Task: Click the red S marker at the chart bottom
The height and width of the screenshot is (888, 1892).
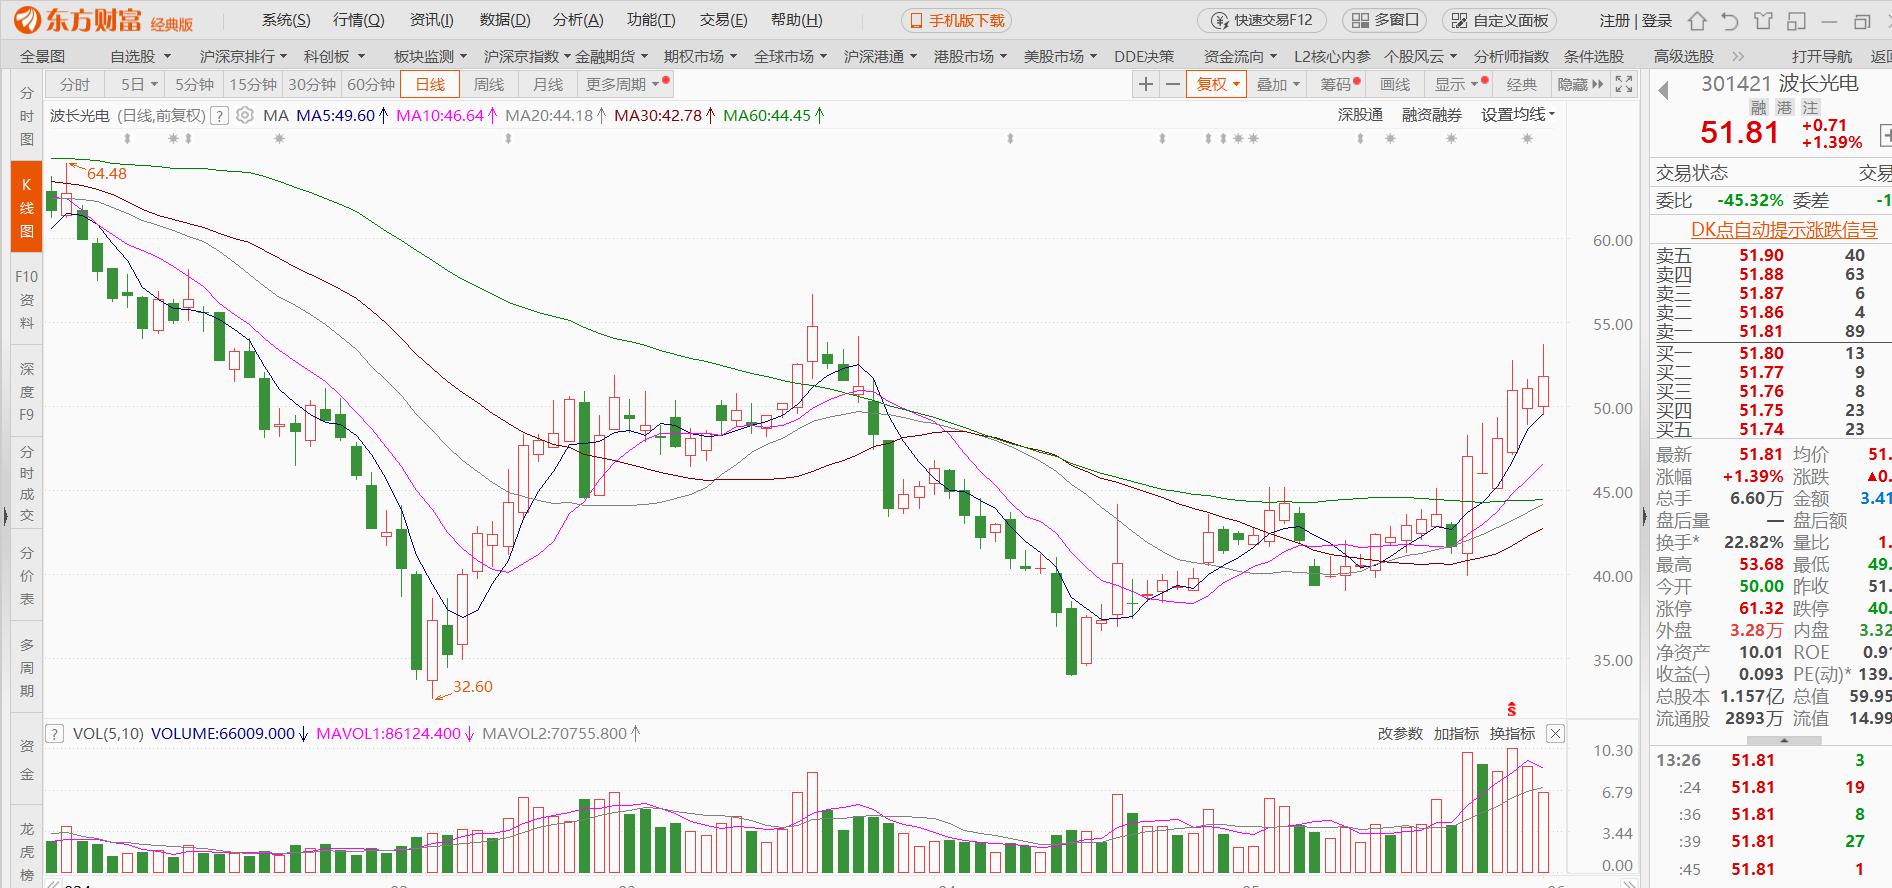Action: coord(1512,709)
